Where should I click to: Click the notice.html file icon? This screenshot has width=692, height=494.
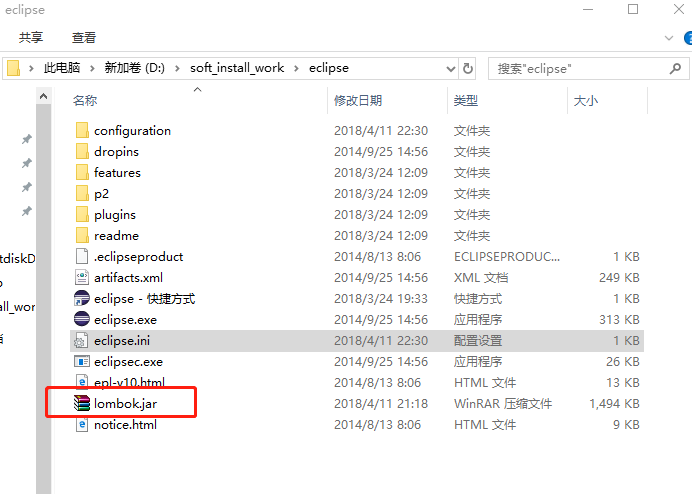point(82,424)
